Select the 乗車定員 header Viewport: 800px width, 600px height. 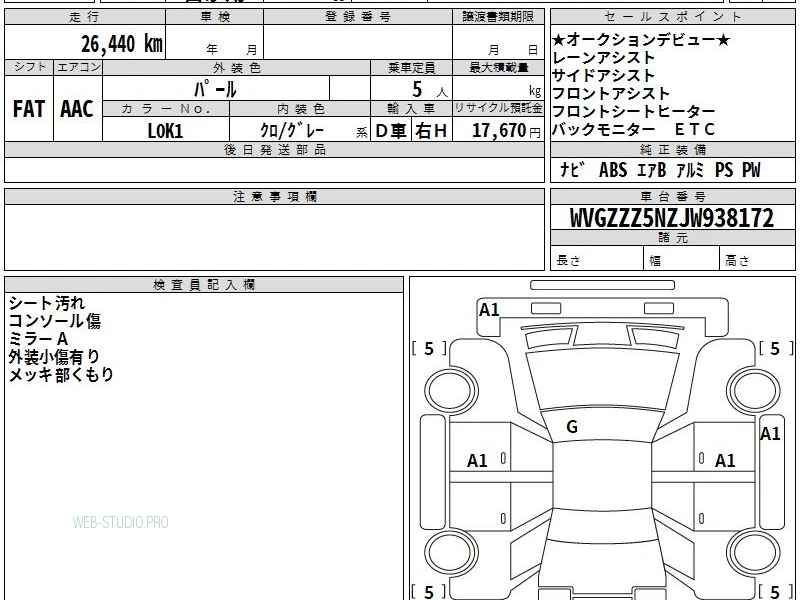pos(411,67)
